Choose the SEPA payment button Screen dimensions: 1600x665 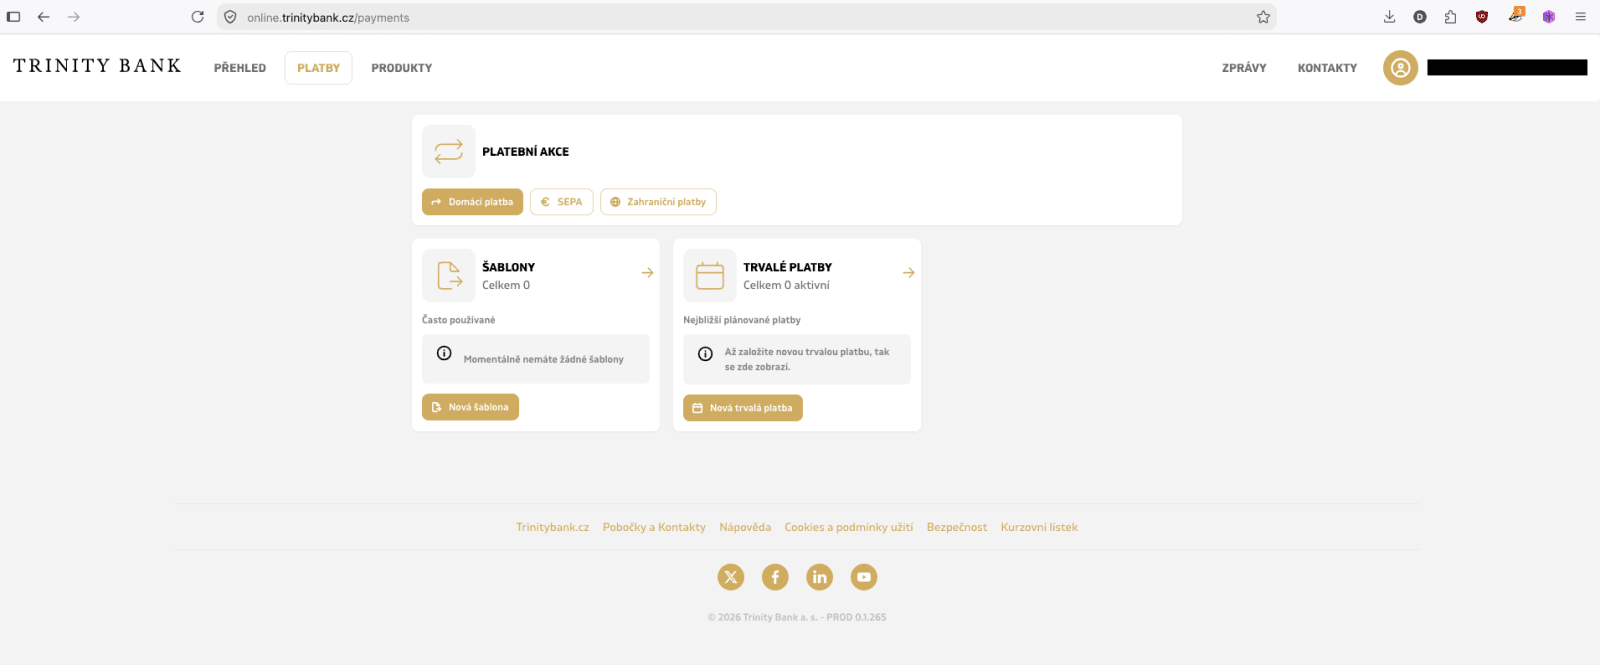pyautogui.click(x=562, y=202)
